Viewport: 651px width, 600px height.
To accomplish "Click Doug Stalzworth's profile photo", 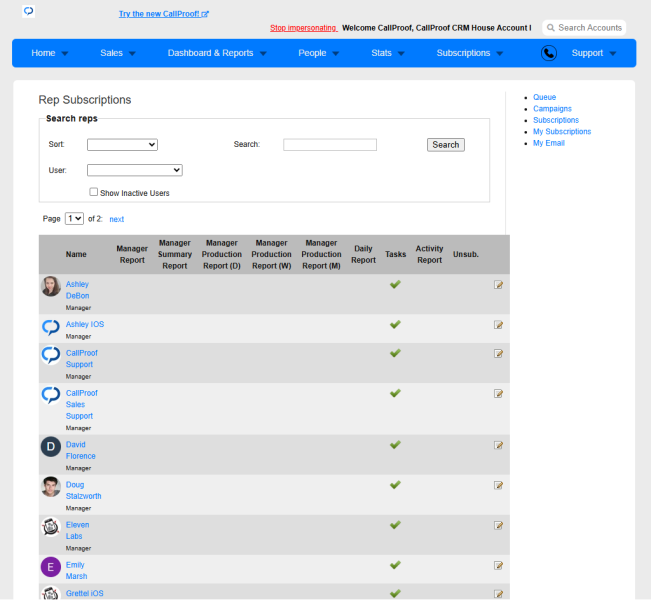I will (x=51, y=487).
